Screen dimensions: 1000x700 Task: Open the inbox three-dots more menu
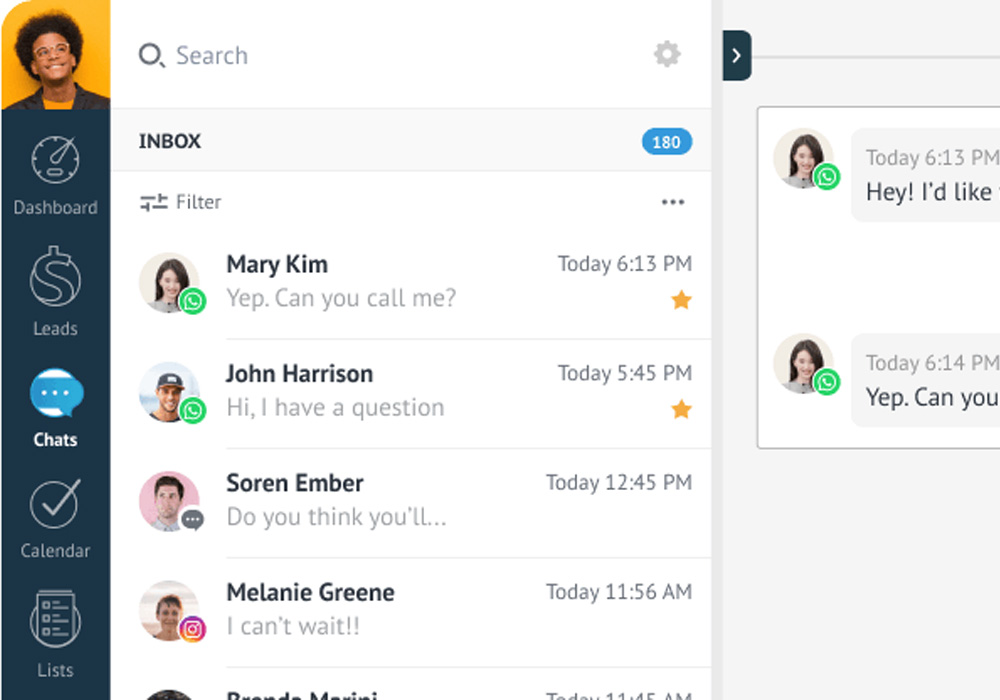coord(673,202)
